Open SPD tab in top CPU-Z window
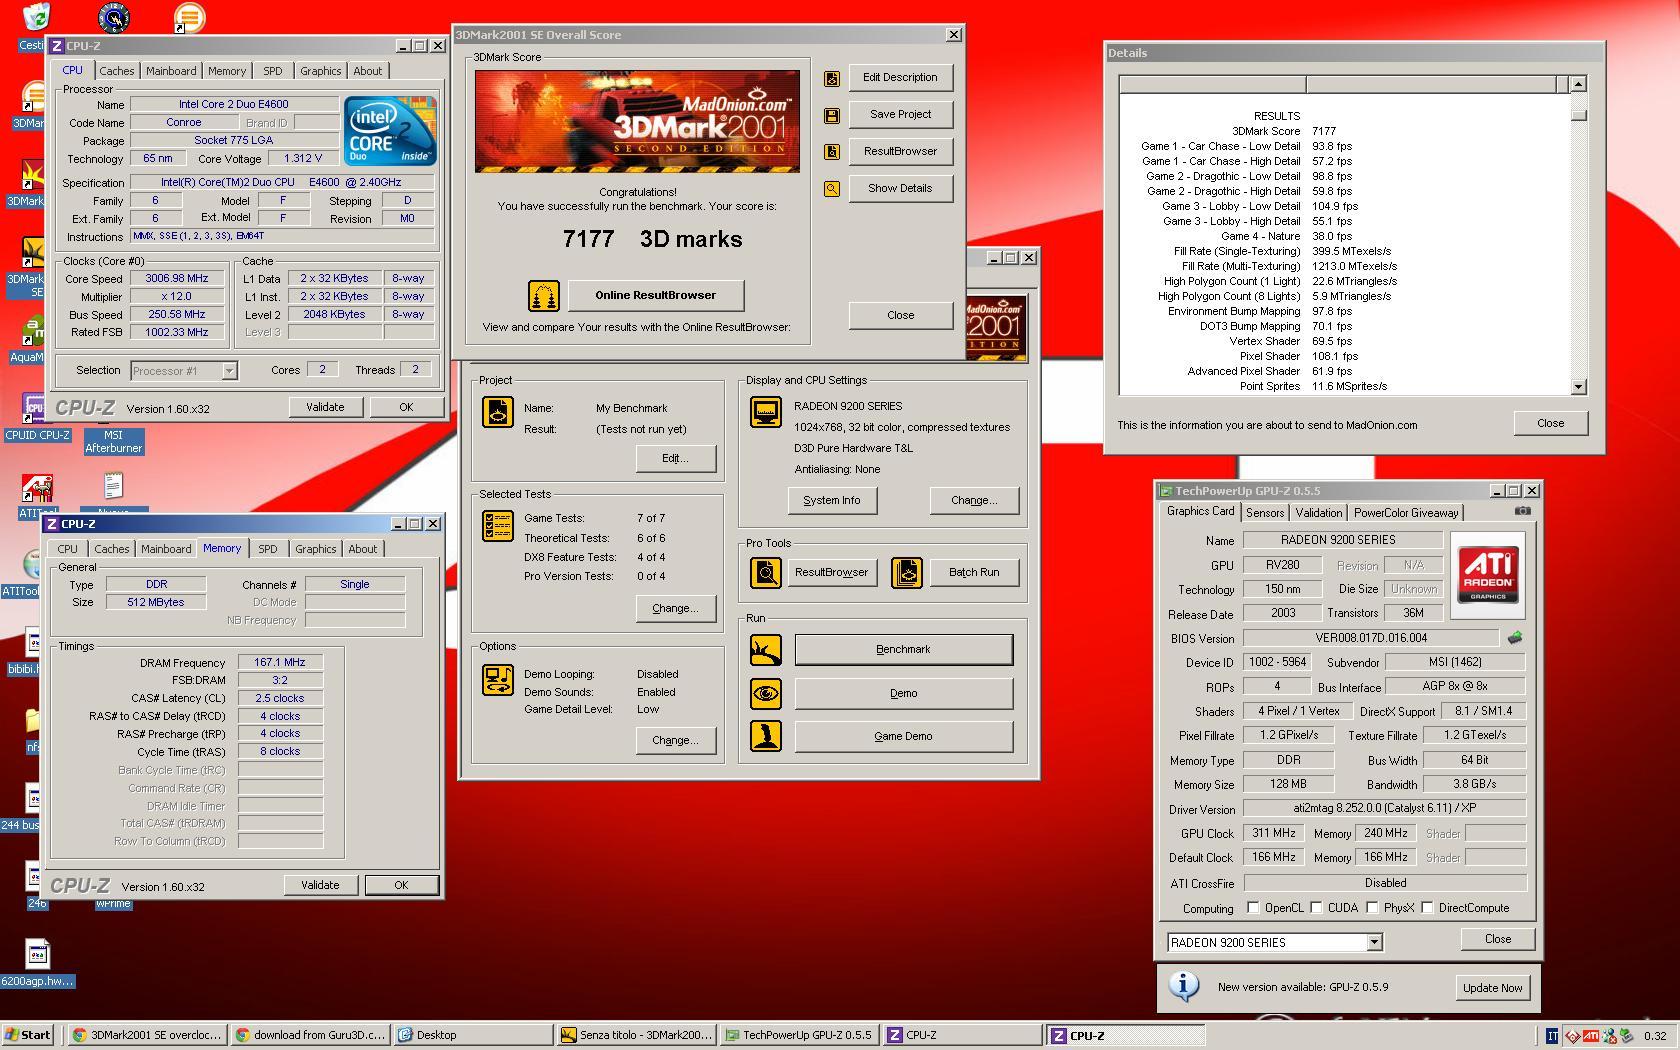Viewport: 1680px width, 1050px height. click(272, 71)
